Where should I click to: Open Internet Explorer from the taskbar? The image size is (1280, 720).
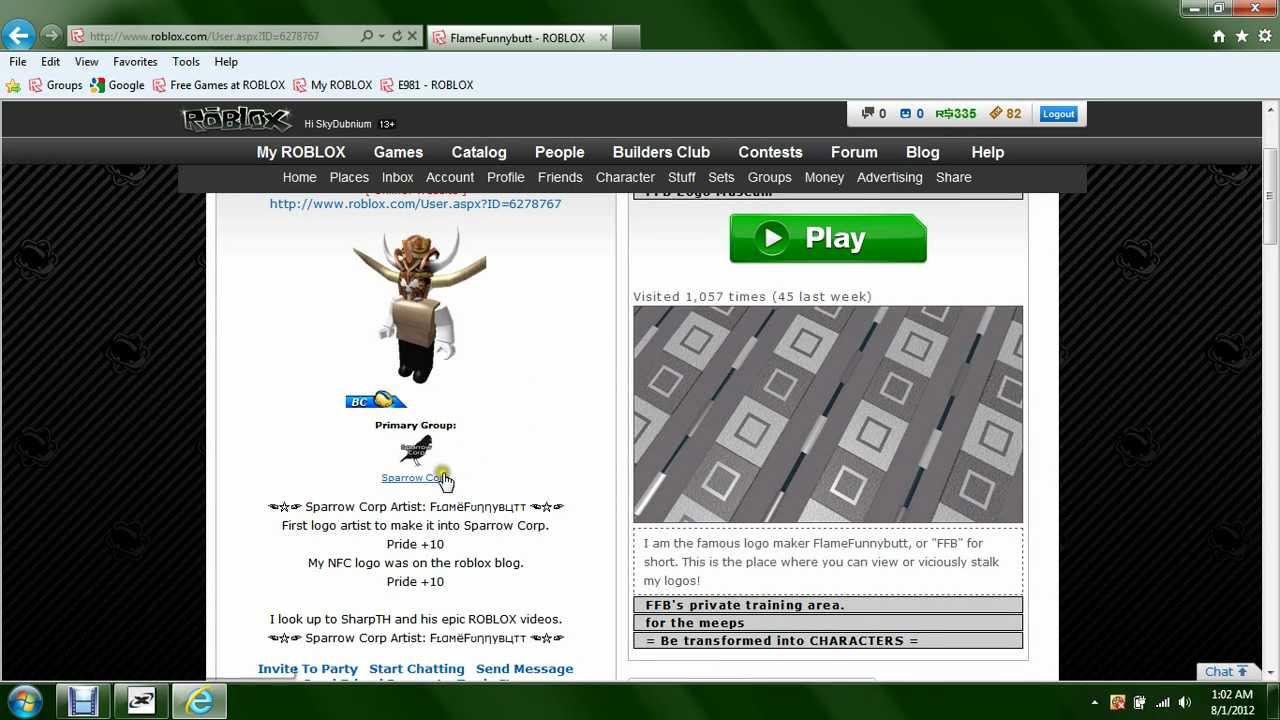click(200, 701)
